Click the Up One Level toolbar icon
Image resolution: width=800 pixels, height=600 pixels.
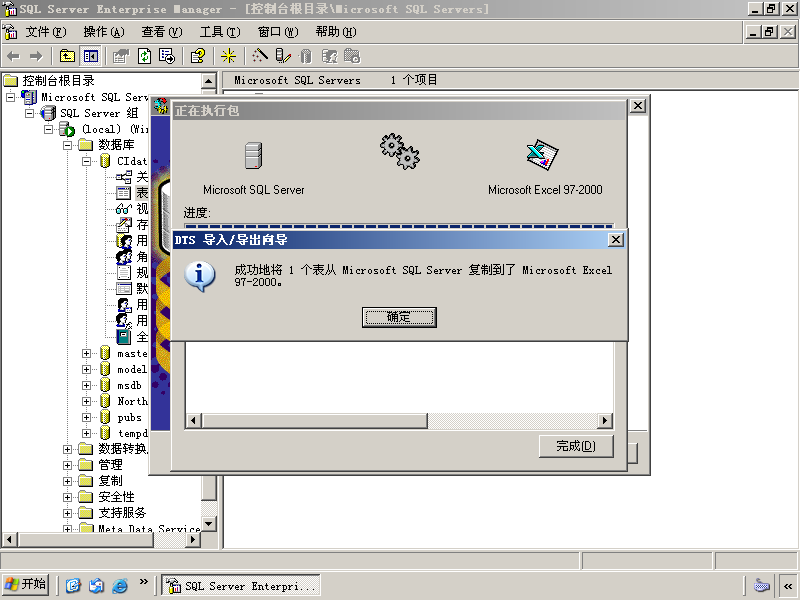(x=67, y=56)
